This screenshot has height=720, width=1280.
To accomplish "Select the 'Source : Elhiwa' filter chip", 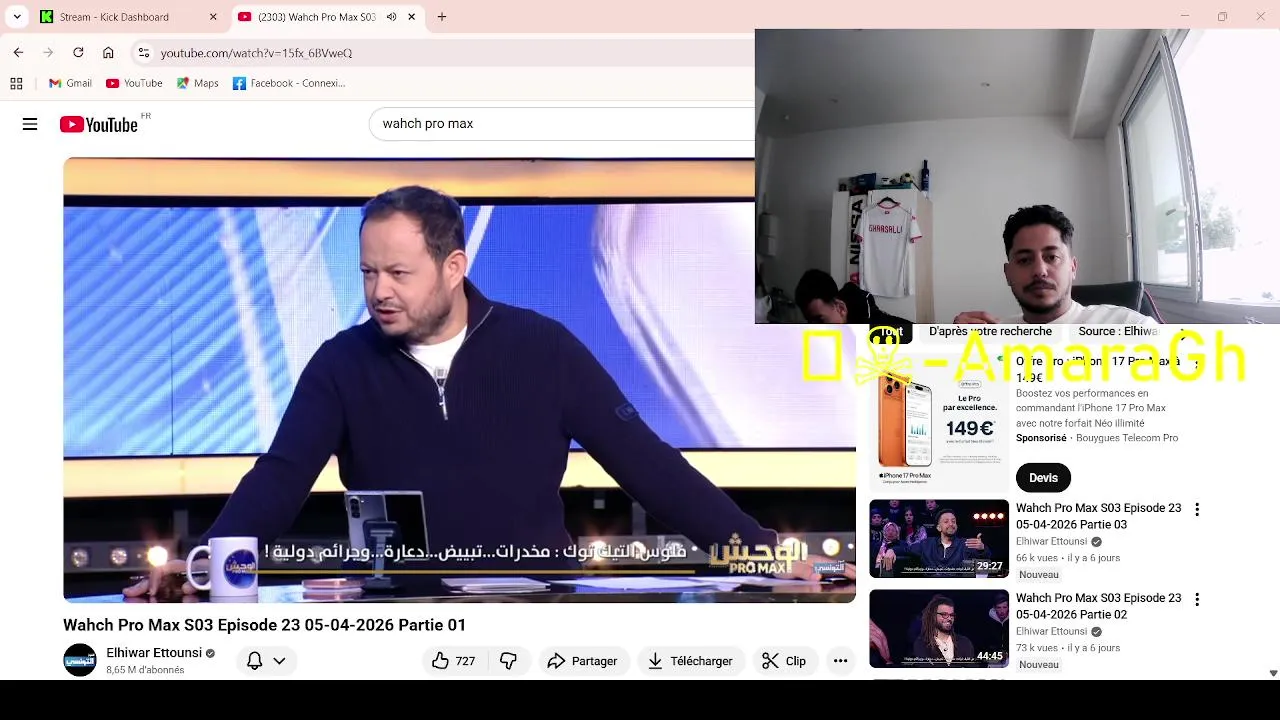I will [1118, 331].
